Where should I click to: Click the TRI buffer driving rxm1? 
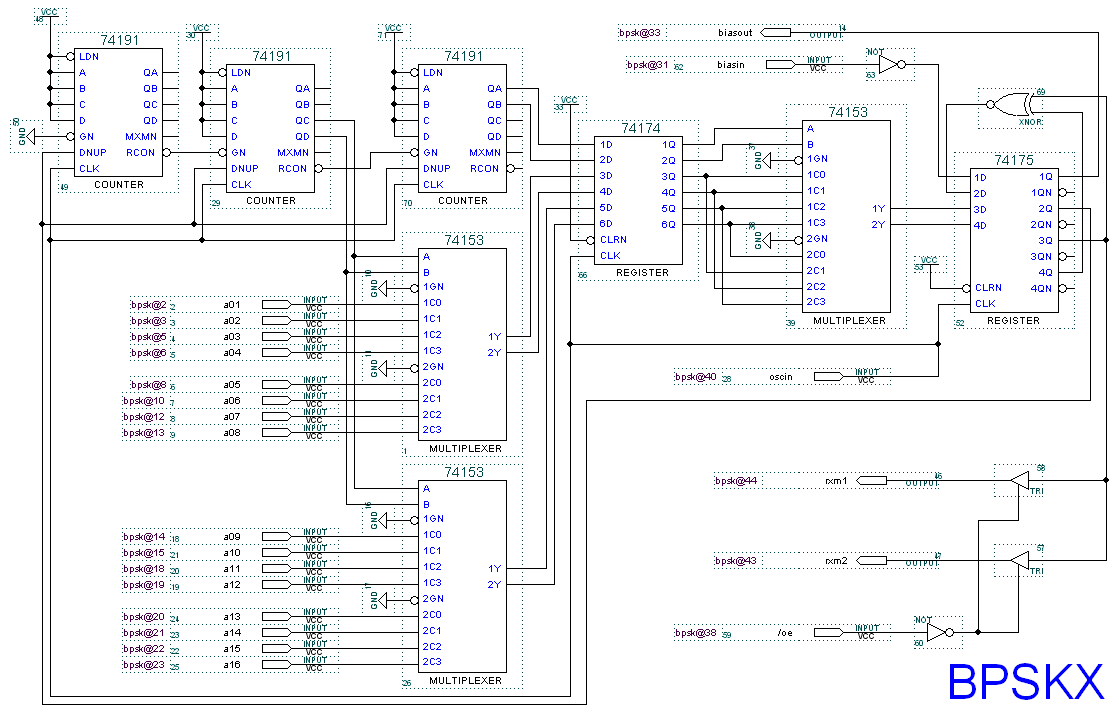pos(1019,480)
